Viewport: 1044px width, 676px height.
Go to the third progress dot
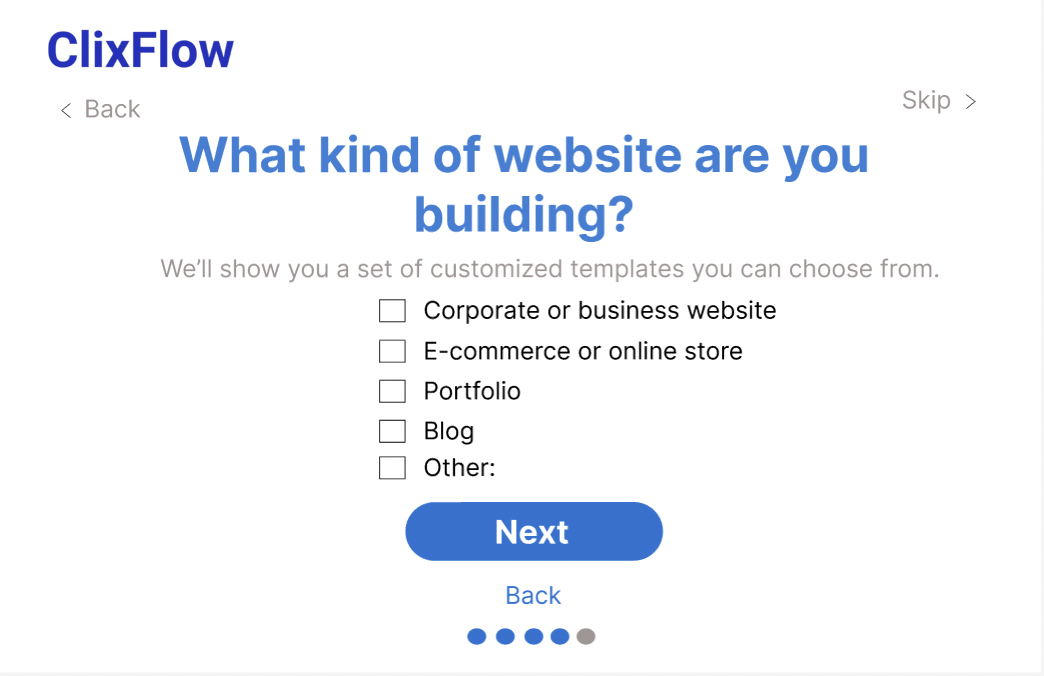(533, 636)
